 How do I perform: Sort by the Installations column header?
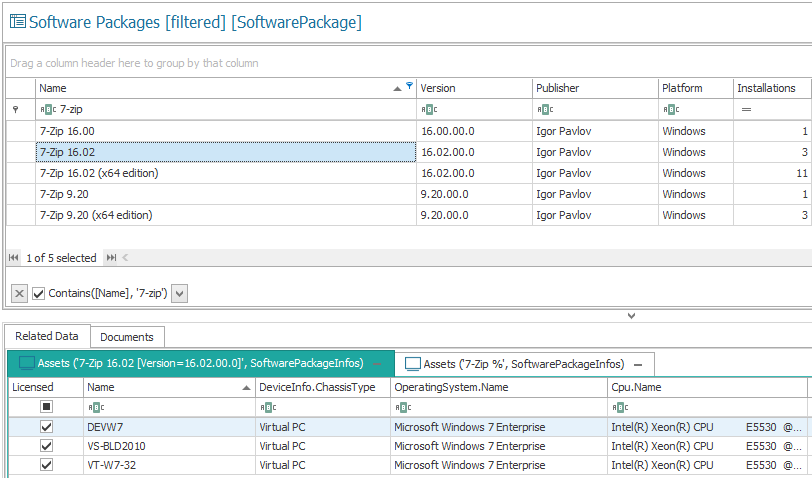(x=772, y=88)
